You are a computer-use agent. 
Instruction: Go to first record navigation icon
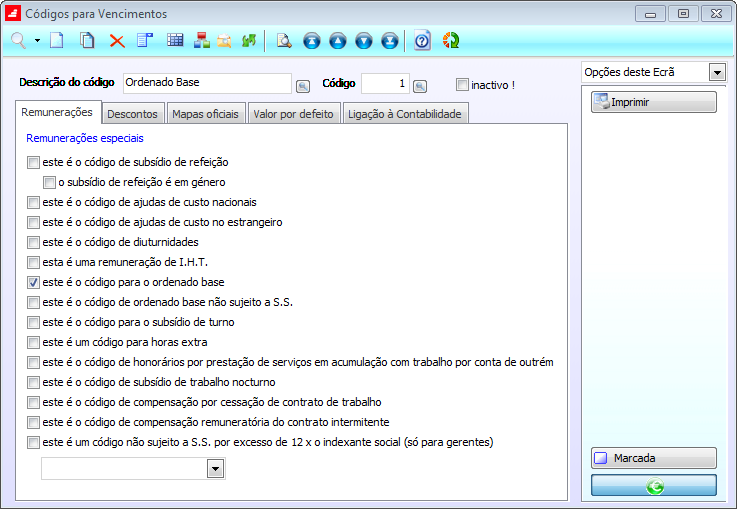tap(311, 41)
